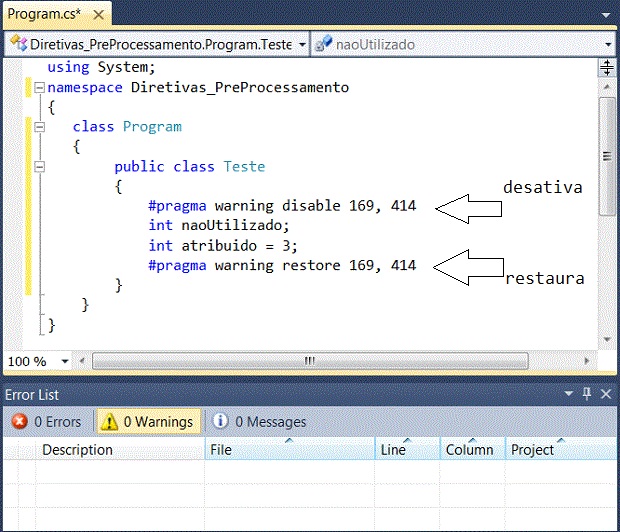Sort by the Project column header
This screenshot has width=620, height=532.
tap(561, 449)
